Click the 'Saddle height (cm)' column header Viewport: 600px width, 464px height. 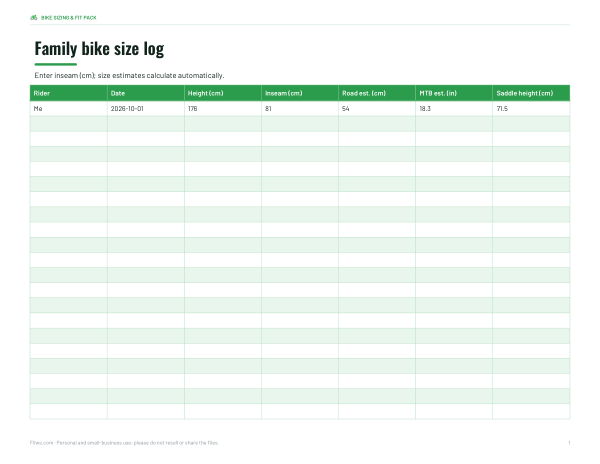pos(531,93)
